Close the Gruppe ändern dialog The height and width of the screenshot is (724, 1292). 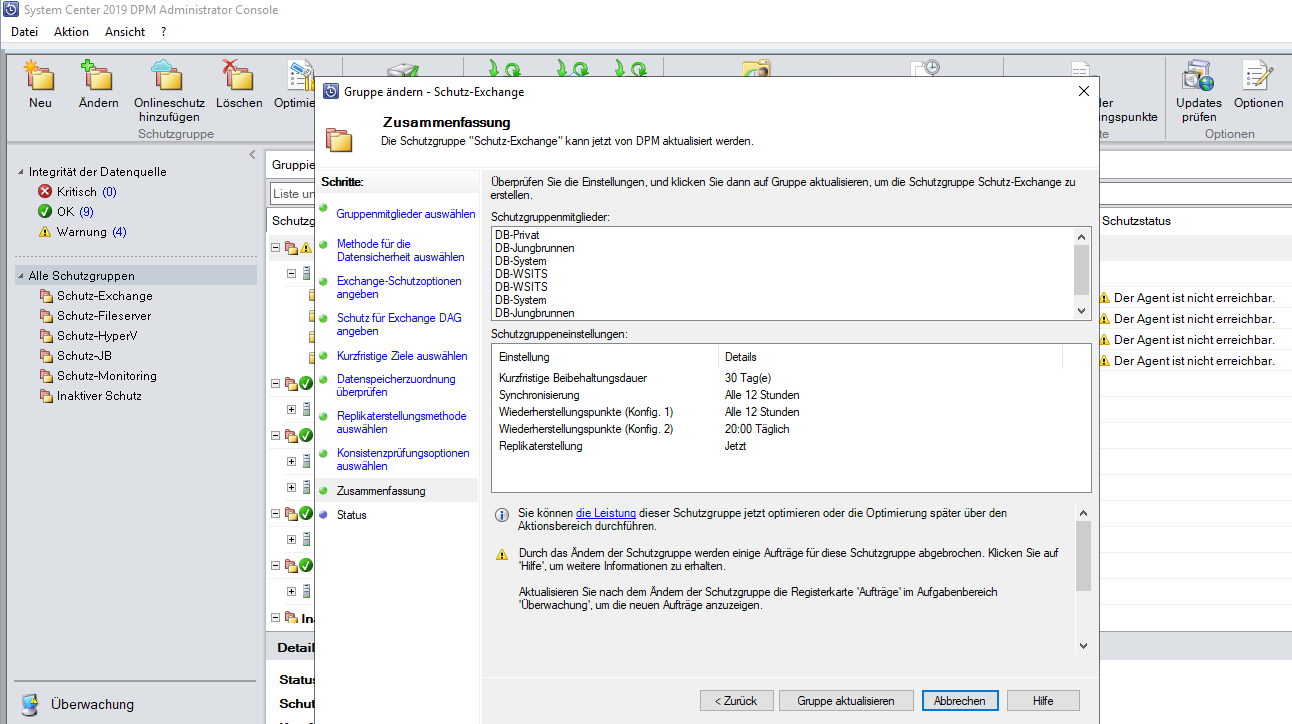click(x=1084, y=91)
